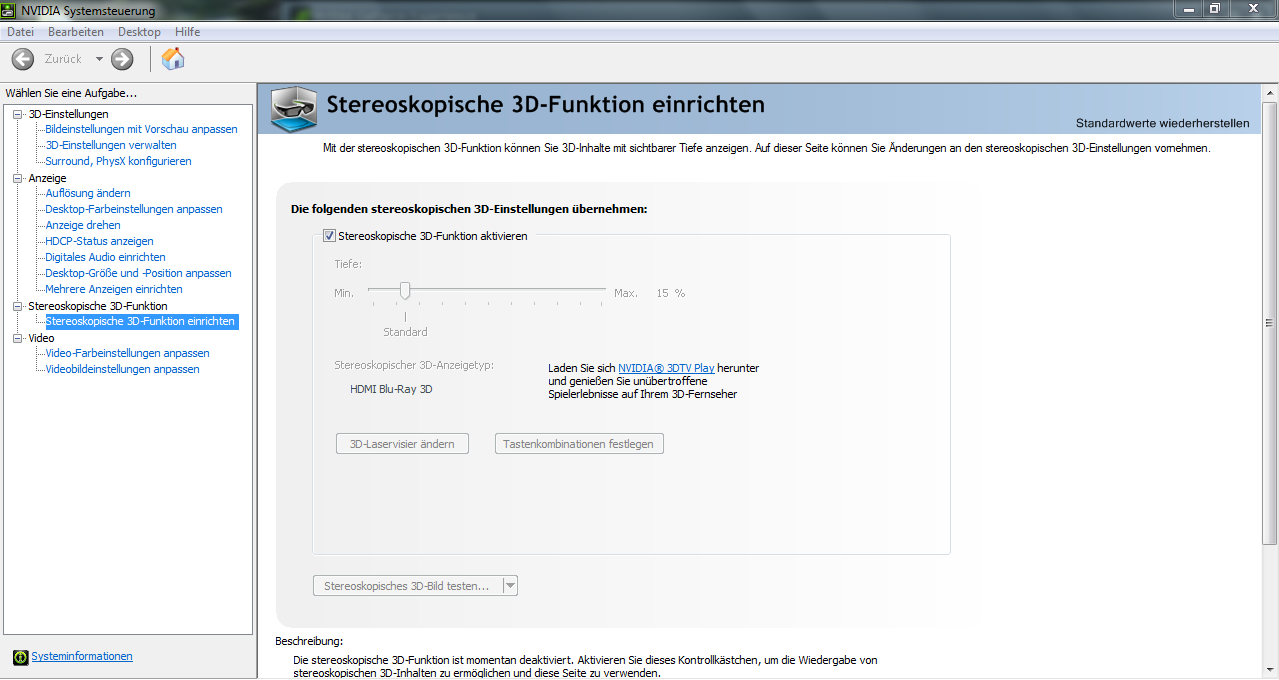Collapse the Video tree node
1279x680 pixels.
click(x=17, y=338)
